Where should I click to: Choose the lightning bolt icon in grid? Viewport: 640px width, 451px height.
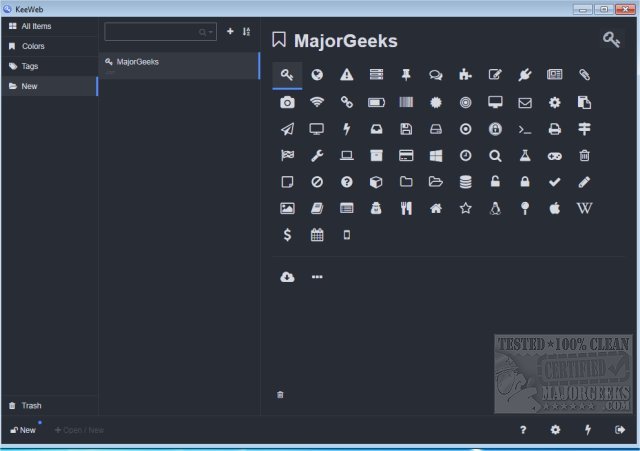click(347, 129)
